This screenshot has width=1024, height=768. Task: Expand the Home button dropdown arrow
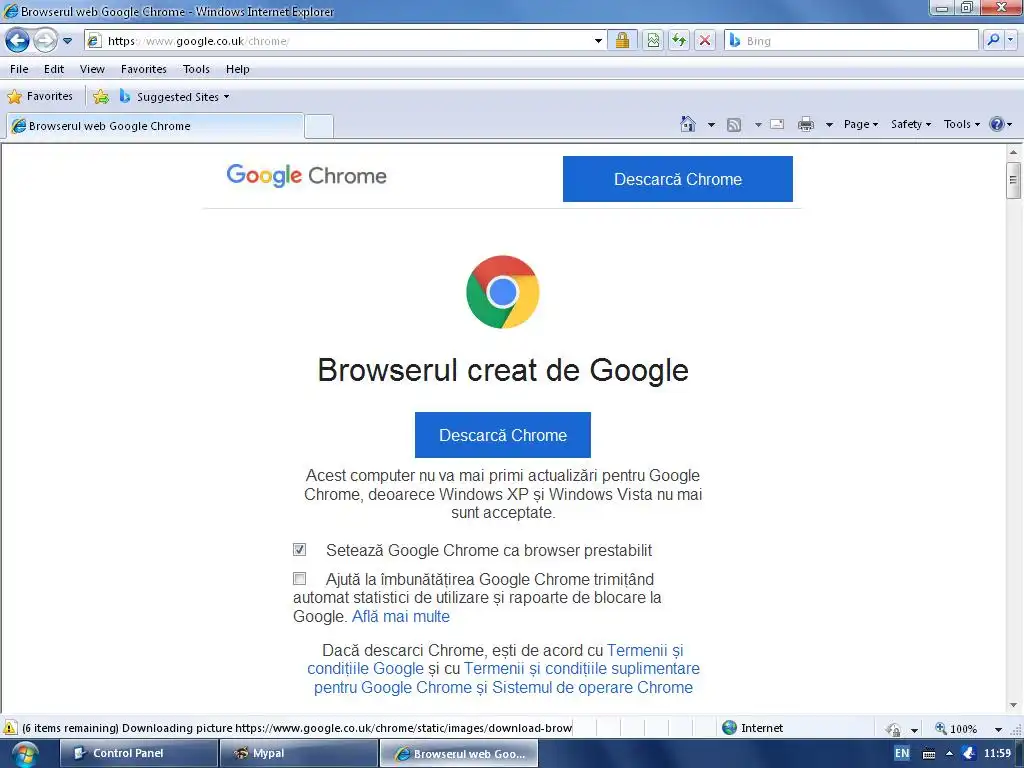click(x=711, y=125)
